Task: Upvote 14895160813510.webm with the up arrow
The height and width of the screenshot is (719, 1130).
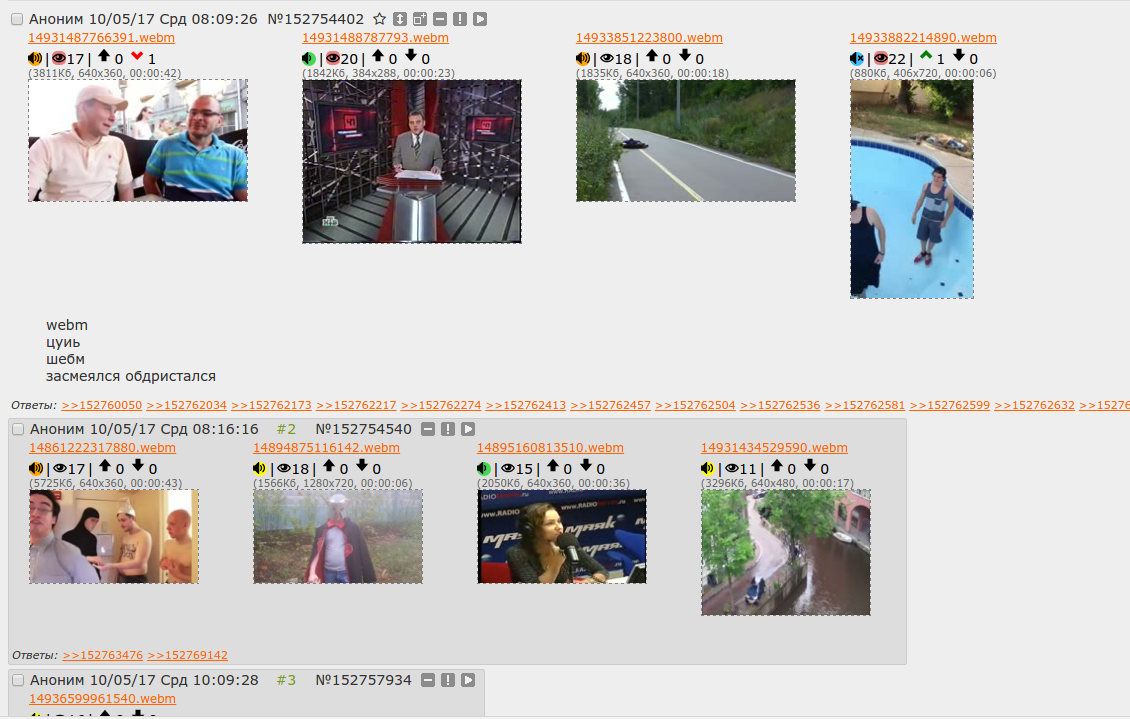Action: click(553, 466)
